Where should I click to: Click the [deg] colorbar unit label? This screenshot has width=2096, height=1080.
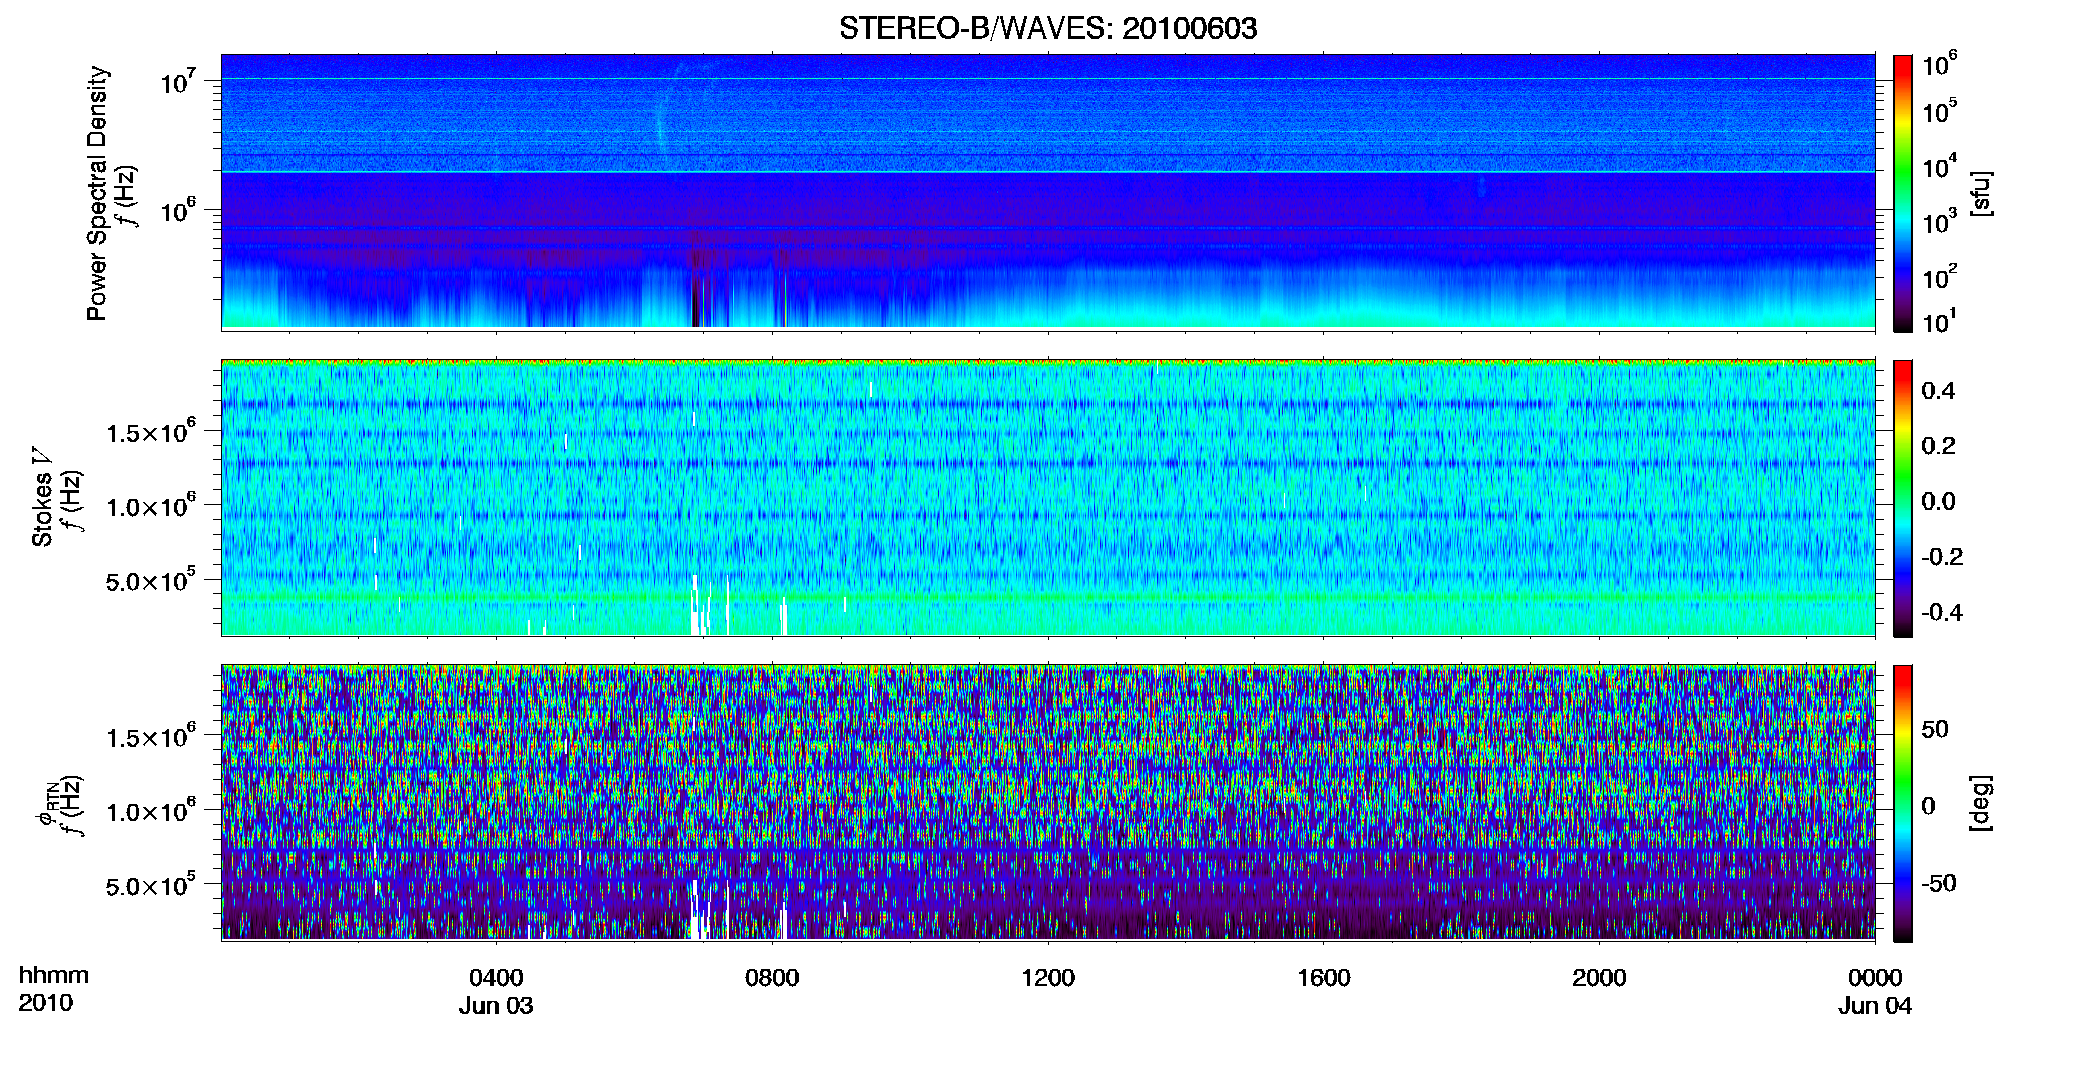[1981, 803]
